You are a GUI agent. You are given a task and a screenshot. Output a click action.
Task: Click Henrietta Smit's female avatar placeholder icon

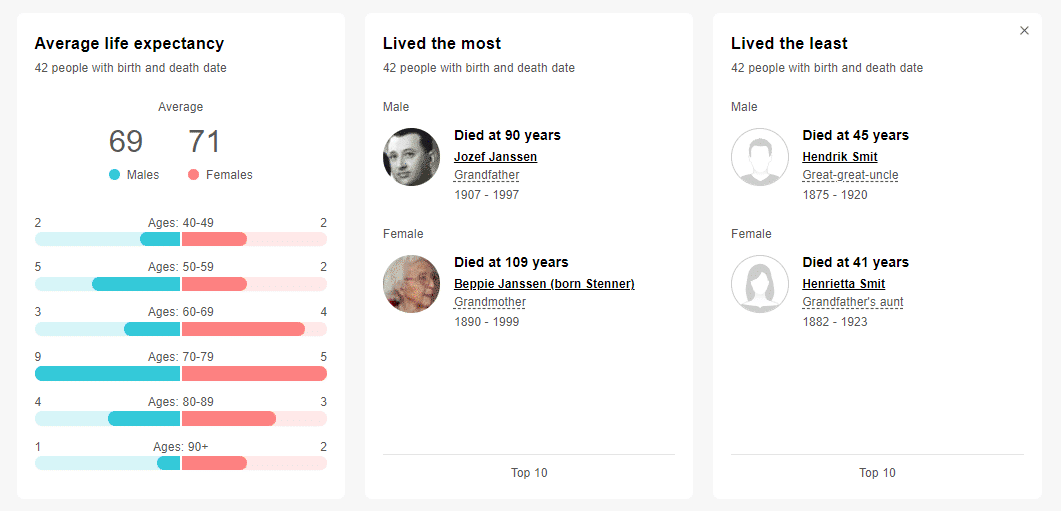760,284
